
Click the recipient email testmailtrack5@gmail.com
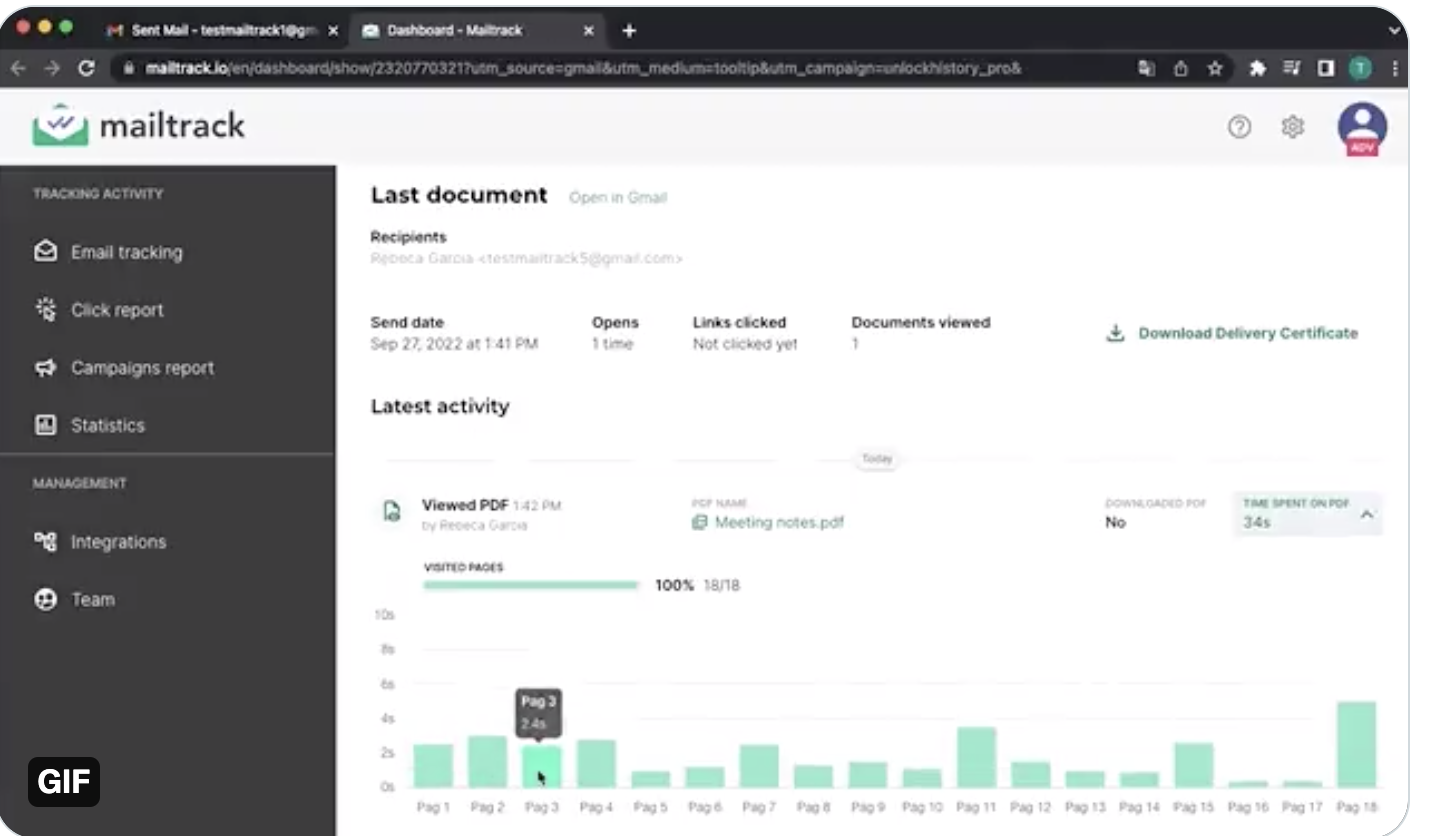click(x=580, y=259)
